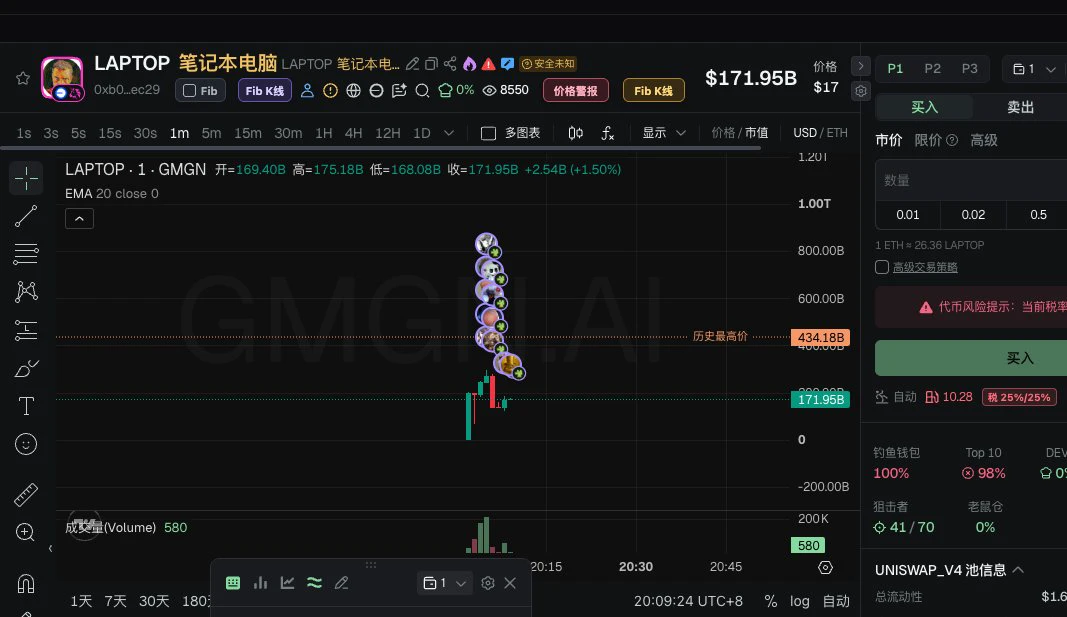Viewport: 1067px width, 617px height.
Task: Open the yellow exclamation info icon
Action: click(330, 90)
